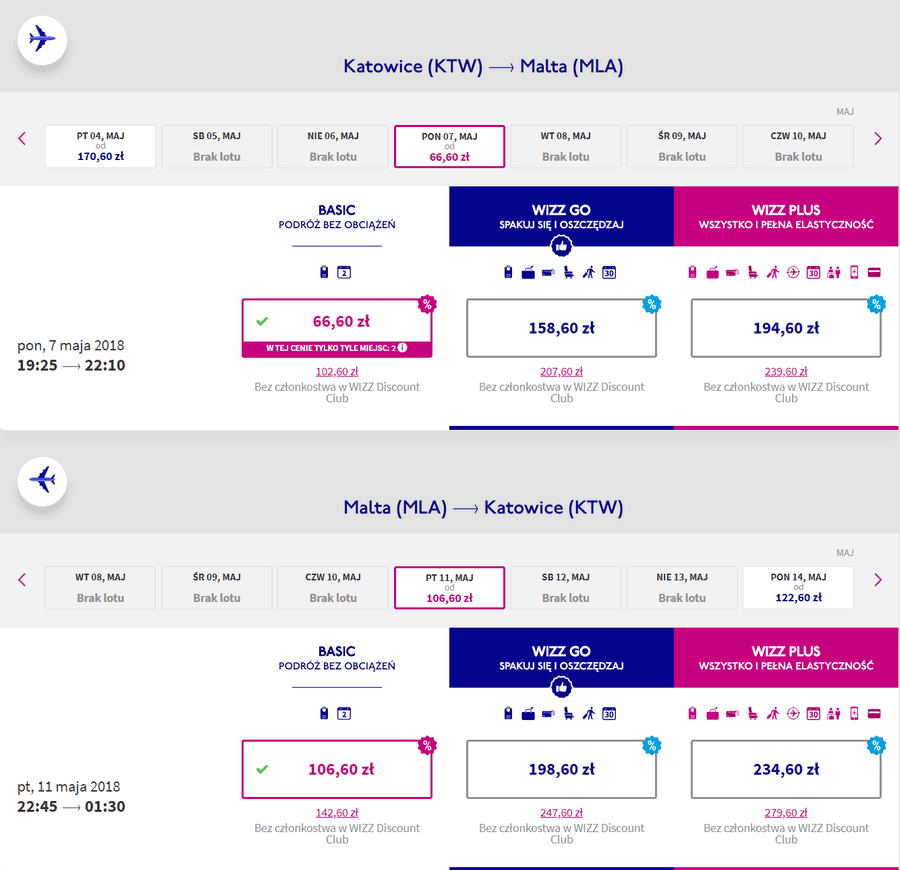Click return non-member price 279,60 zł link
900x870 pixels.
pos(786,813)
